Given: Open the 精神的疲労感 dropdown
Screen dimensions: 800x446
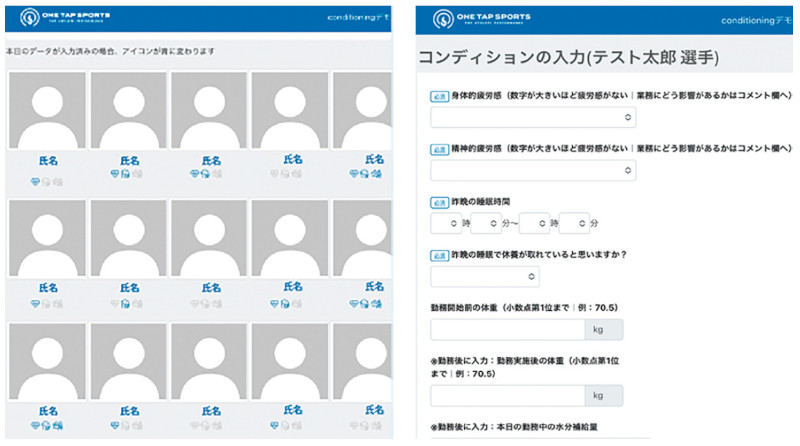Looking at the screenshot, I should coord(532,171).
